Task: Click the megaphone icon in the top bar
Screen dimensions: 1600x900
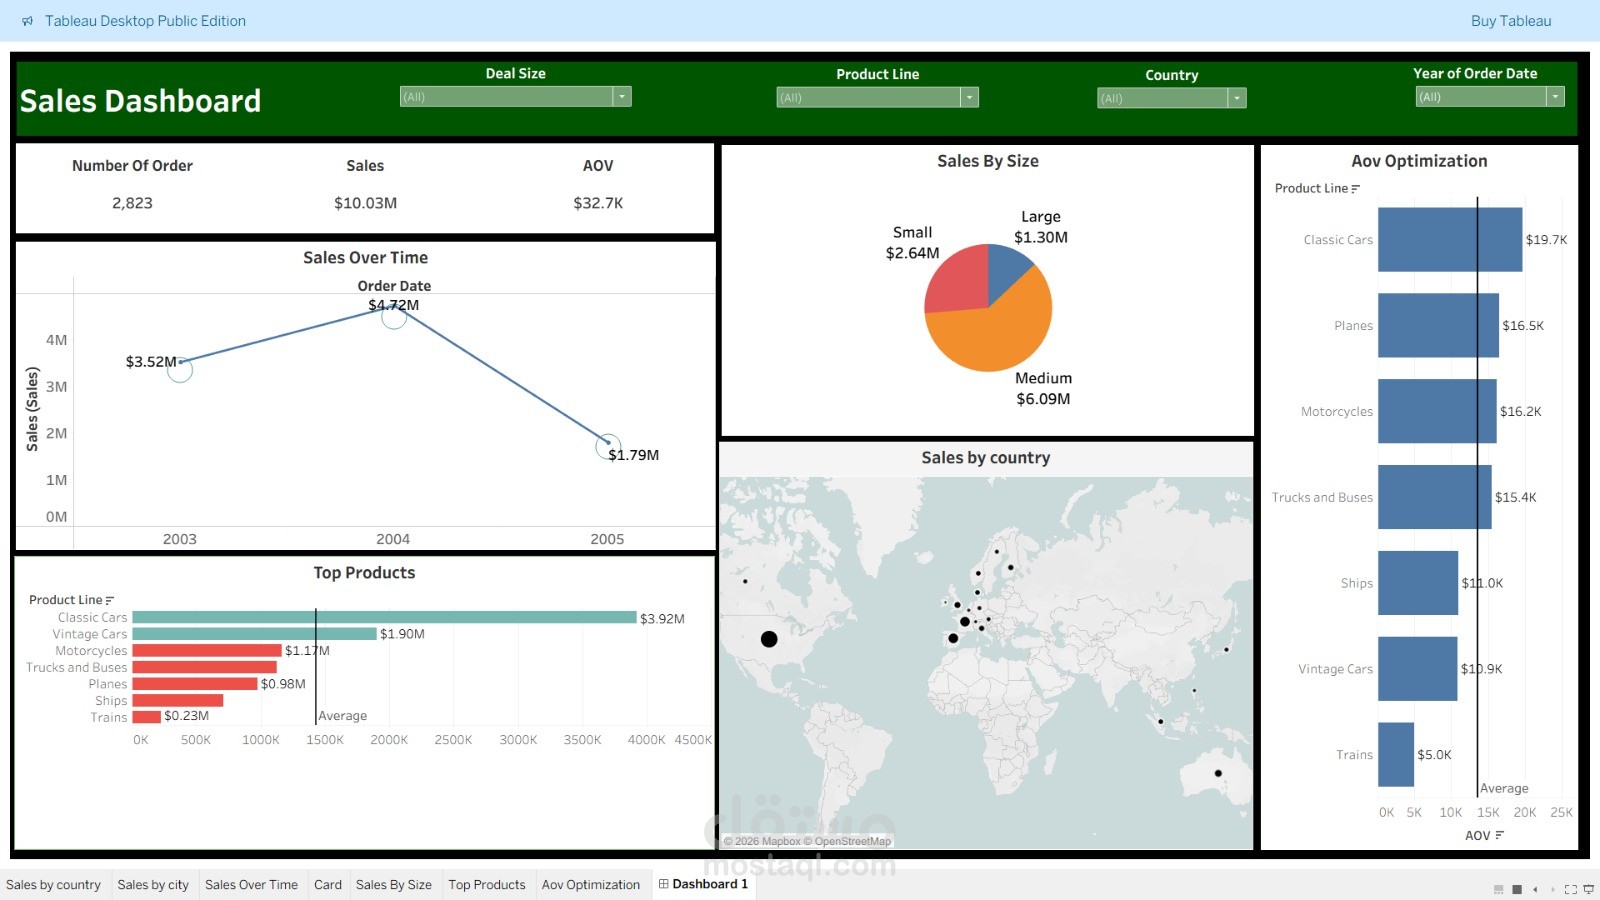Action: point(26,20)
